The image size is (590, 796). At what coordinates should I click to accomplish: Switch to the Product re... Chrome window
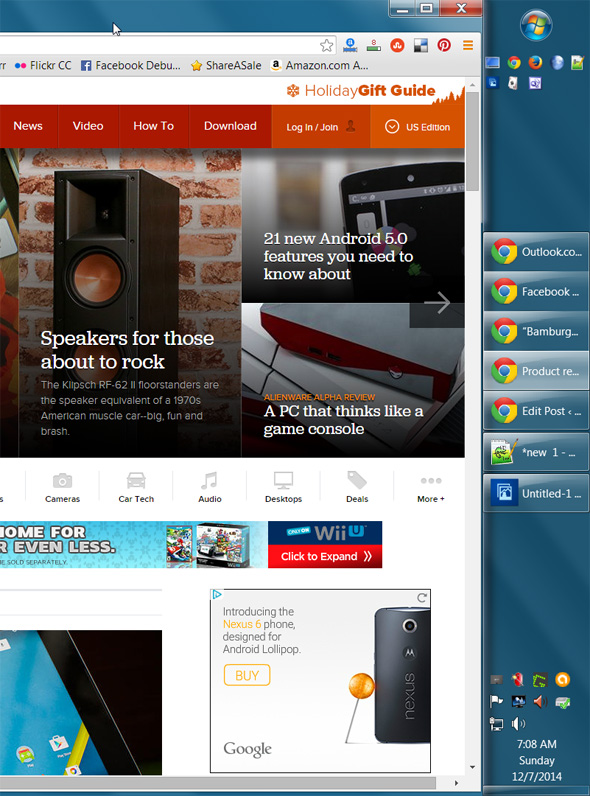(536, 371)
